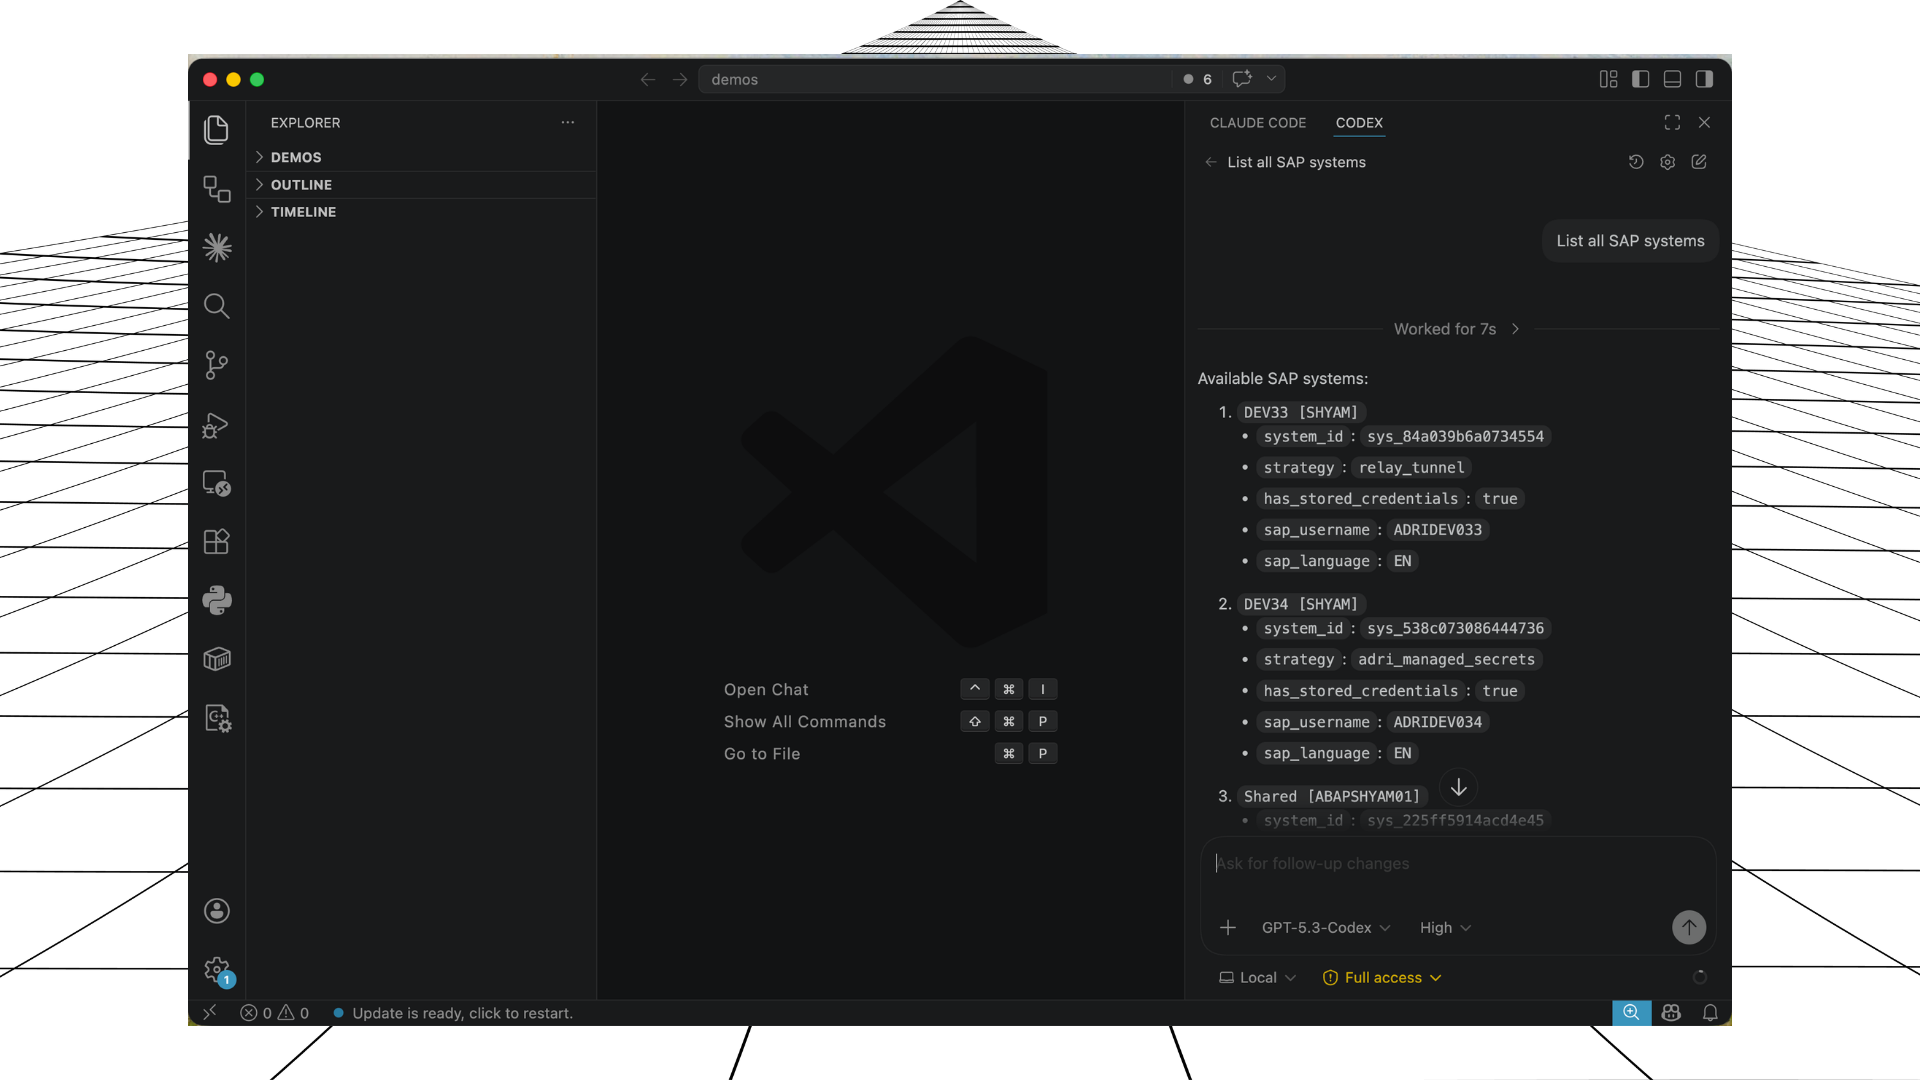Viewport: 1920px width, 1080px height.
Task: Select the Python icon in the activity bar
Action: [x=216, y=599]
